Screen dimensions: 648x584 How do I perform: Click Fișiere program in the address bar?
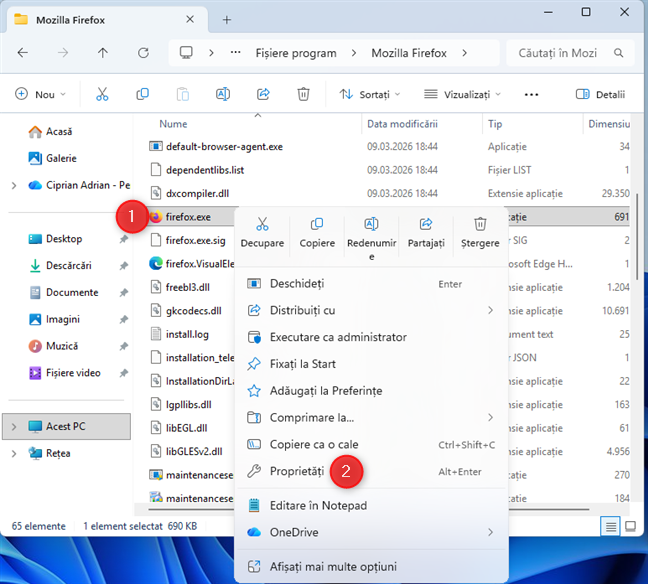(x=296, y=53)
